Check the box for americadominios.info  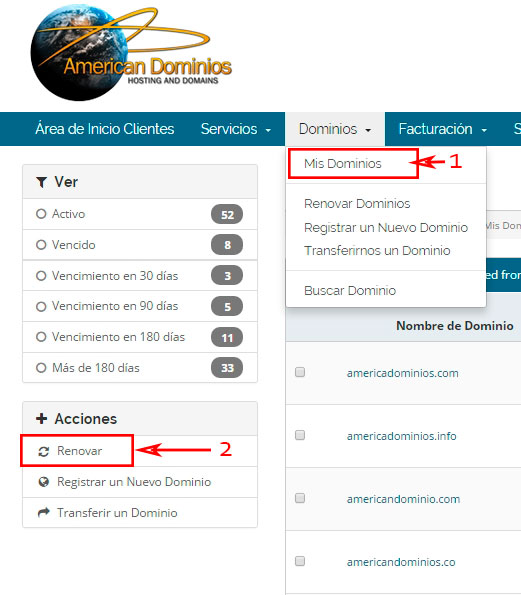(x=300, y=435)
